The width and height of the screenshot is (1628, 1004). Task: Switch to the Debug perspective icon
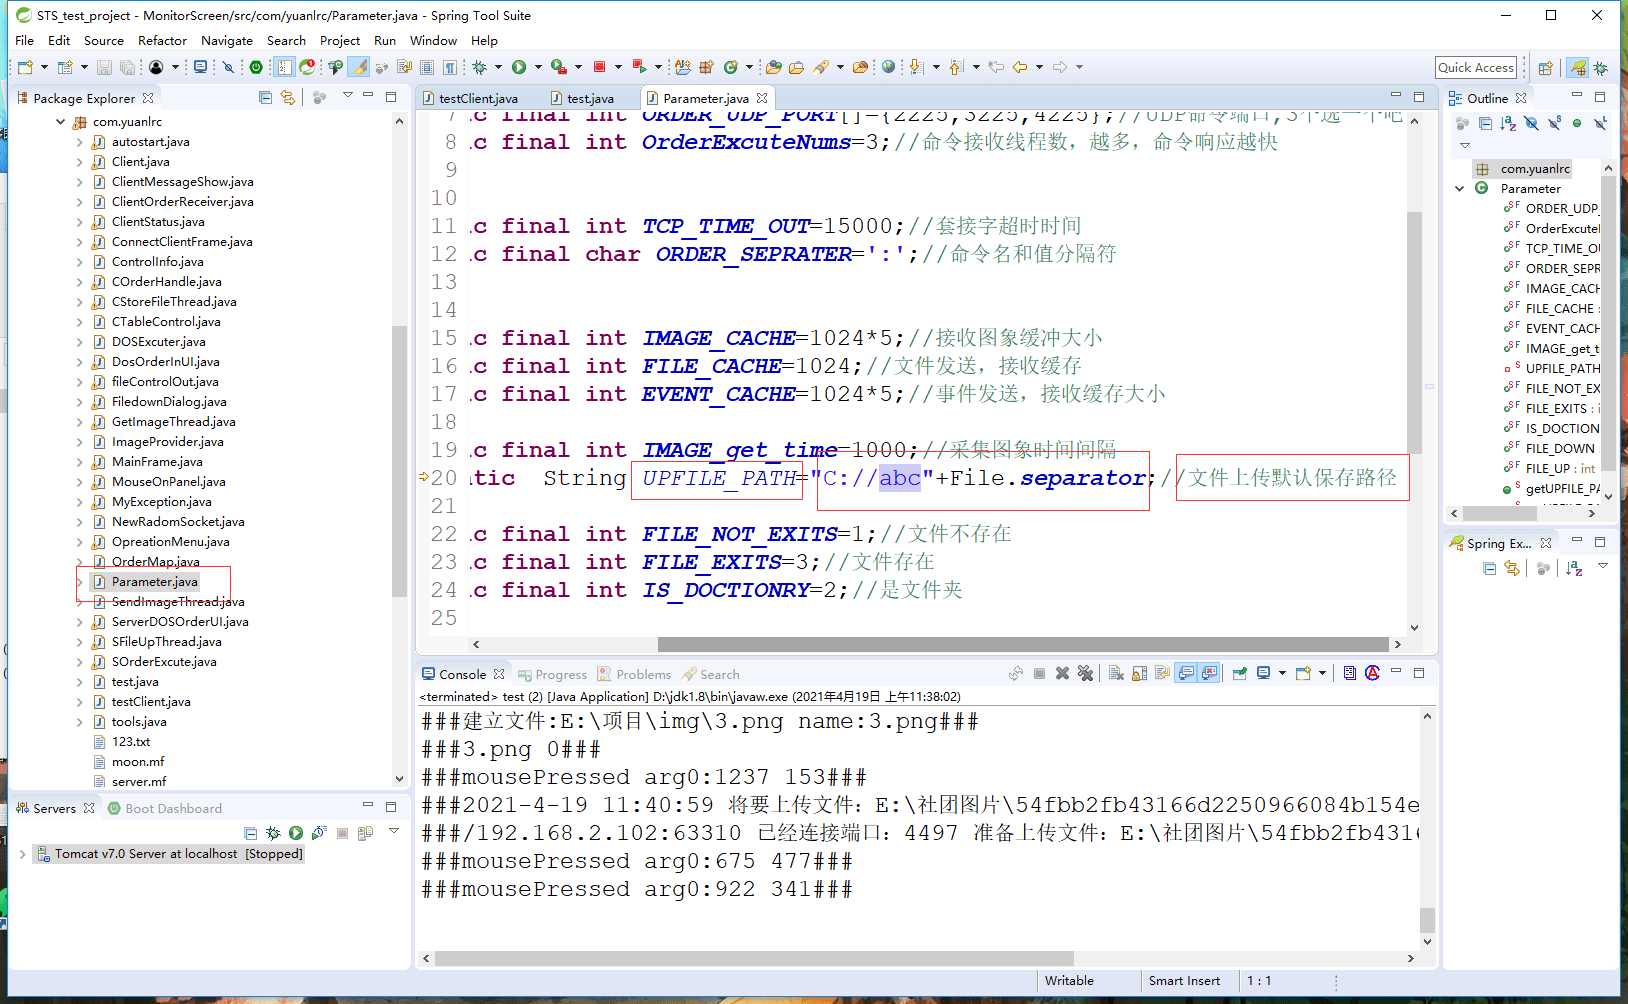click(x=1601, y=67)
